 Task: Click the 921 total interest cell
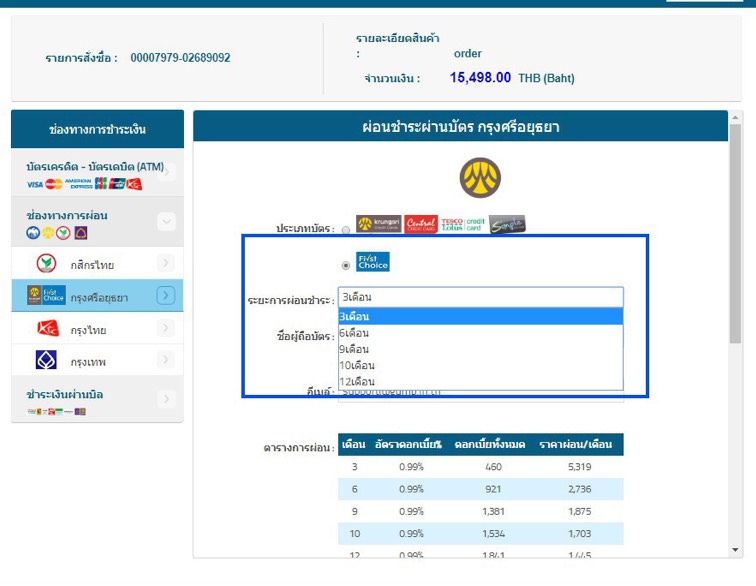(493, 489)
